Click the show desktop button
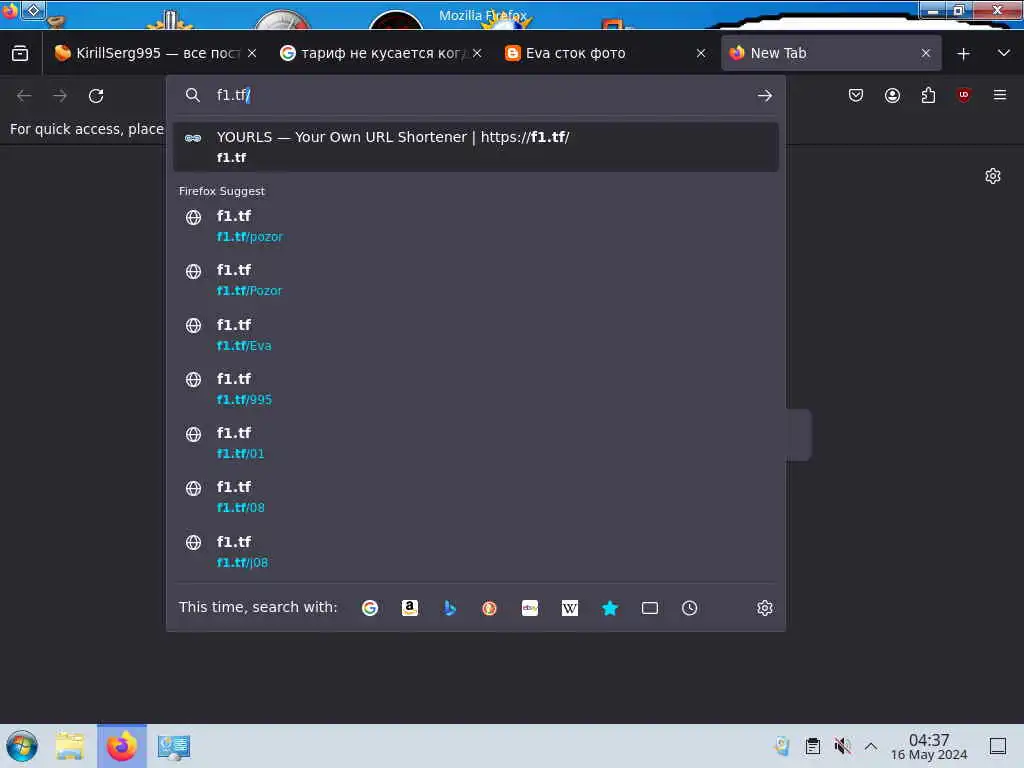 point(998,746)
